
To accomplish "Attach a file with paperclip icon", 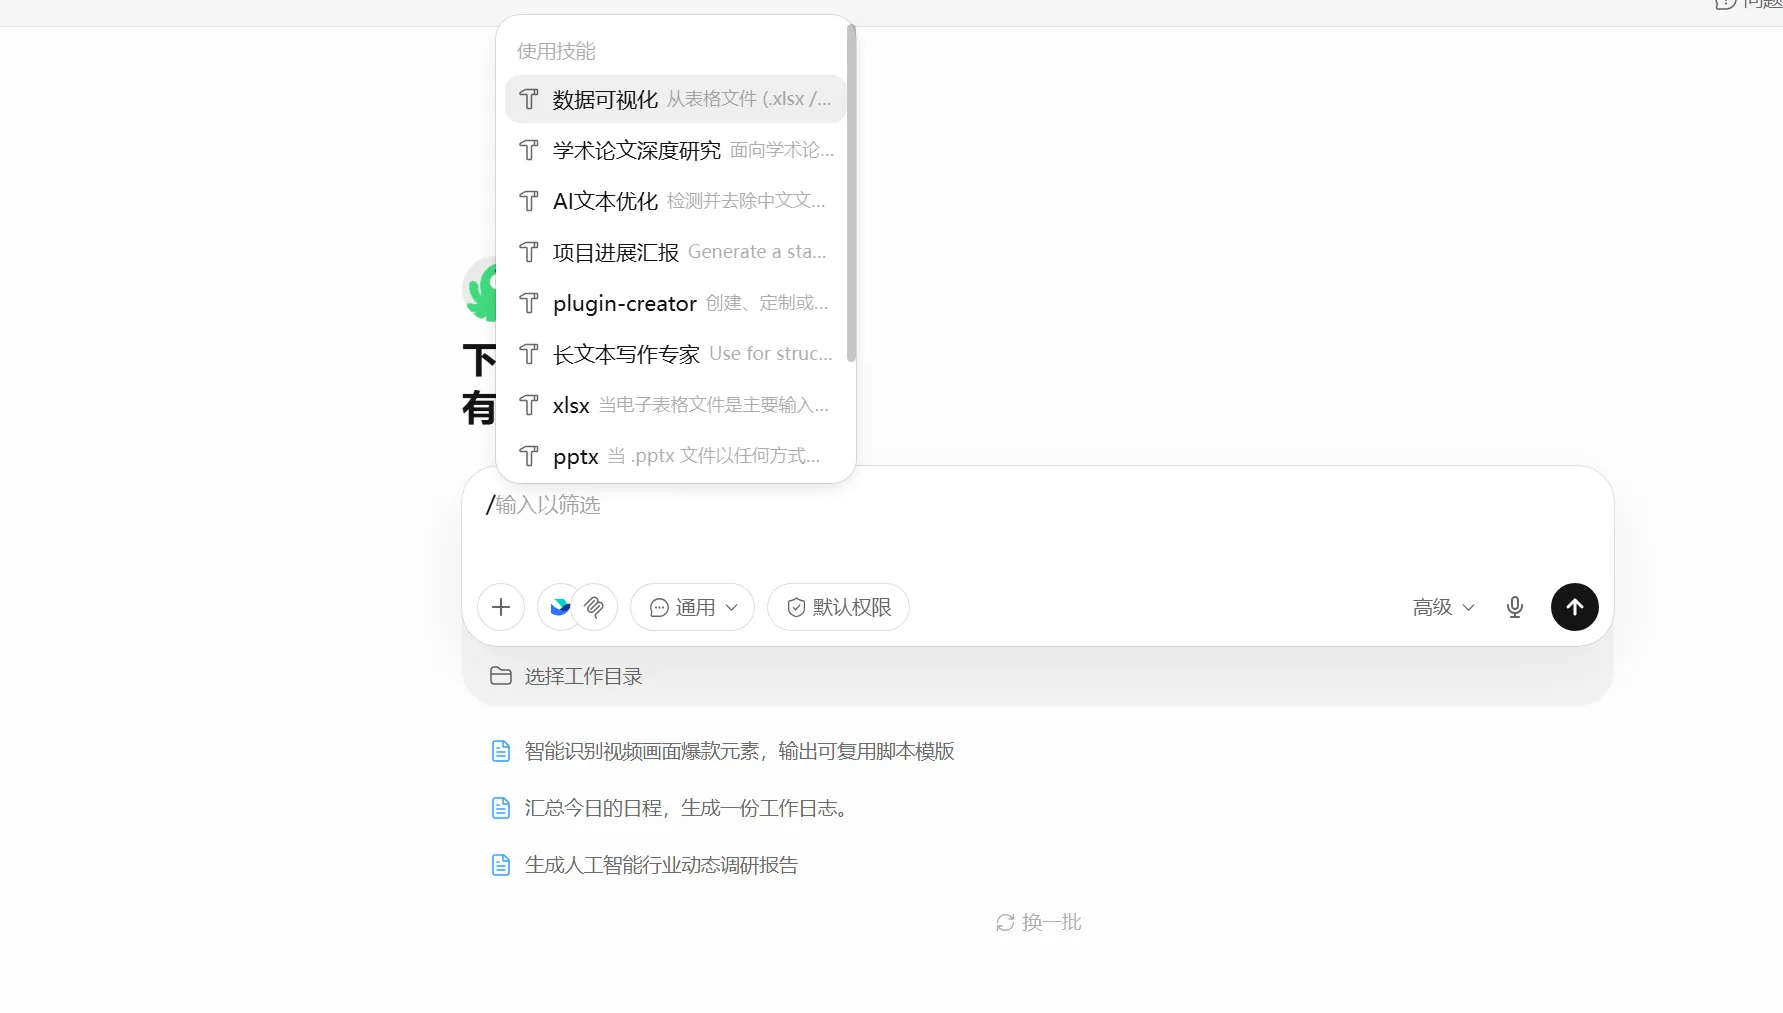I will [x=595, y=607].
